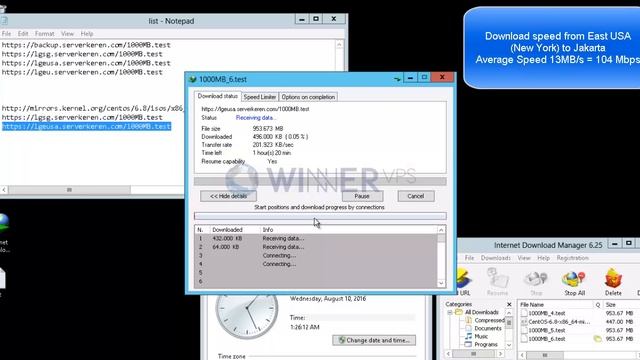The width and height of the screenshot is (640, 360).
Task: Click the Add URL icon in IDM
Action: [464, 282]
